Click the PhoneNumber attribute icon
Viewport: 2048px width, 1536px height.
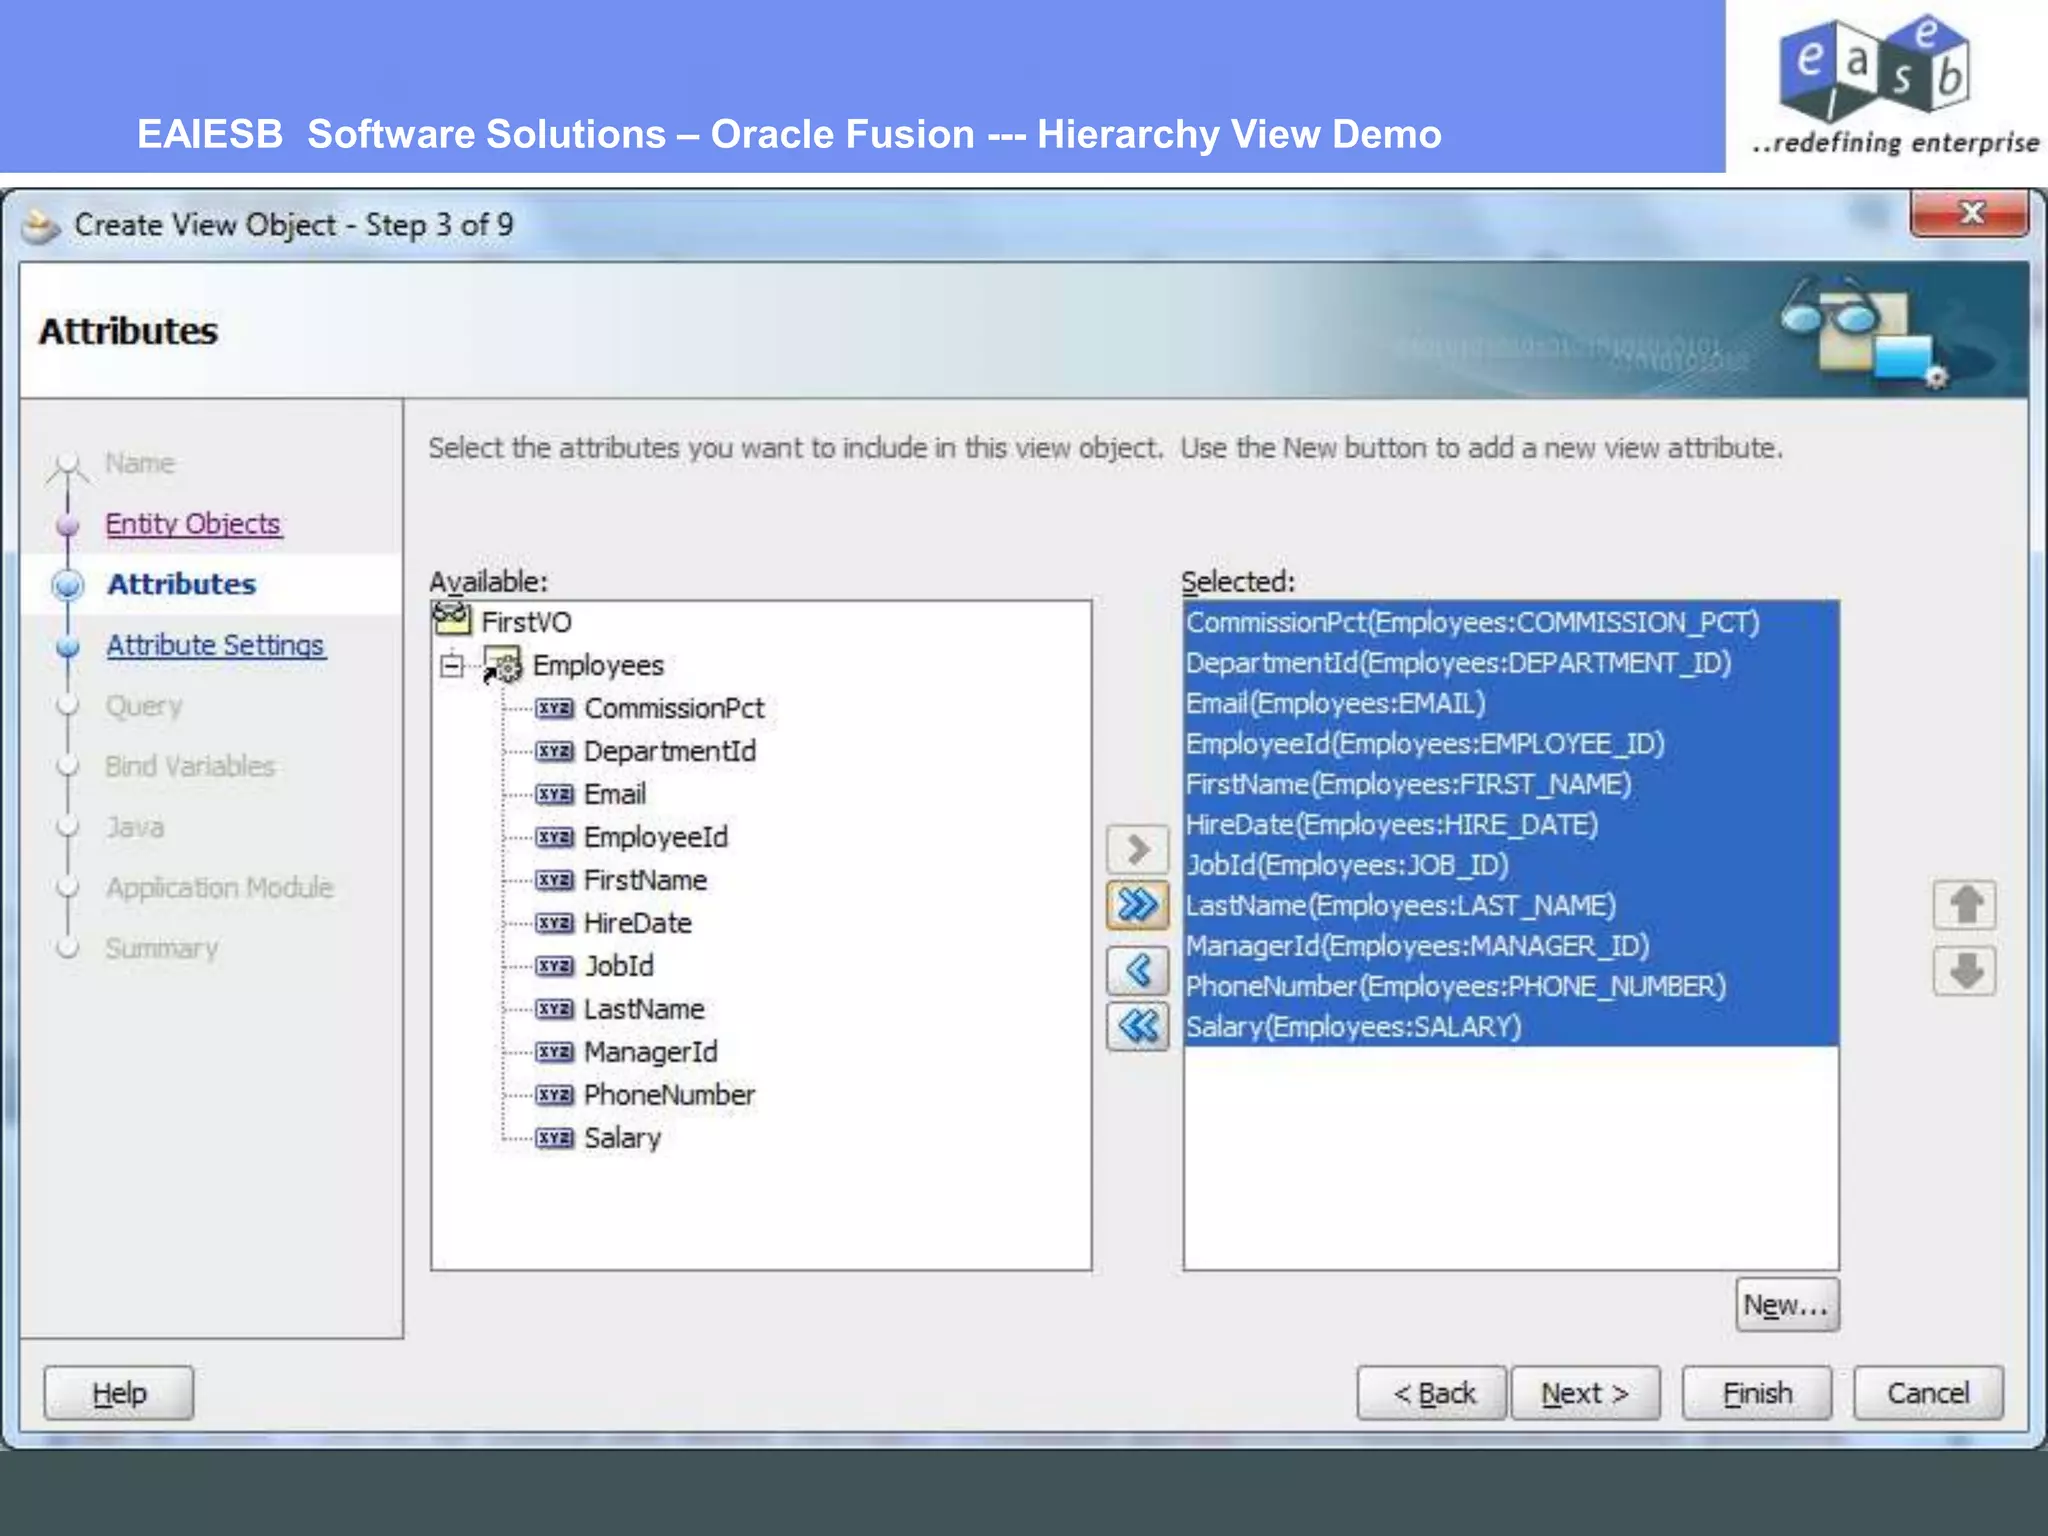(554, 1095)
